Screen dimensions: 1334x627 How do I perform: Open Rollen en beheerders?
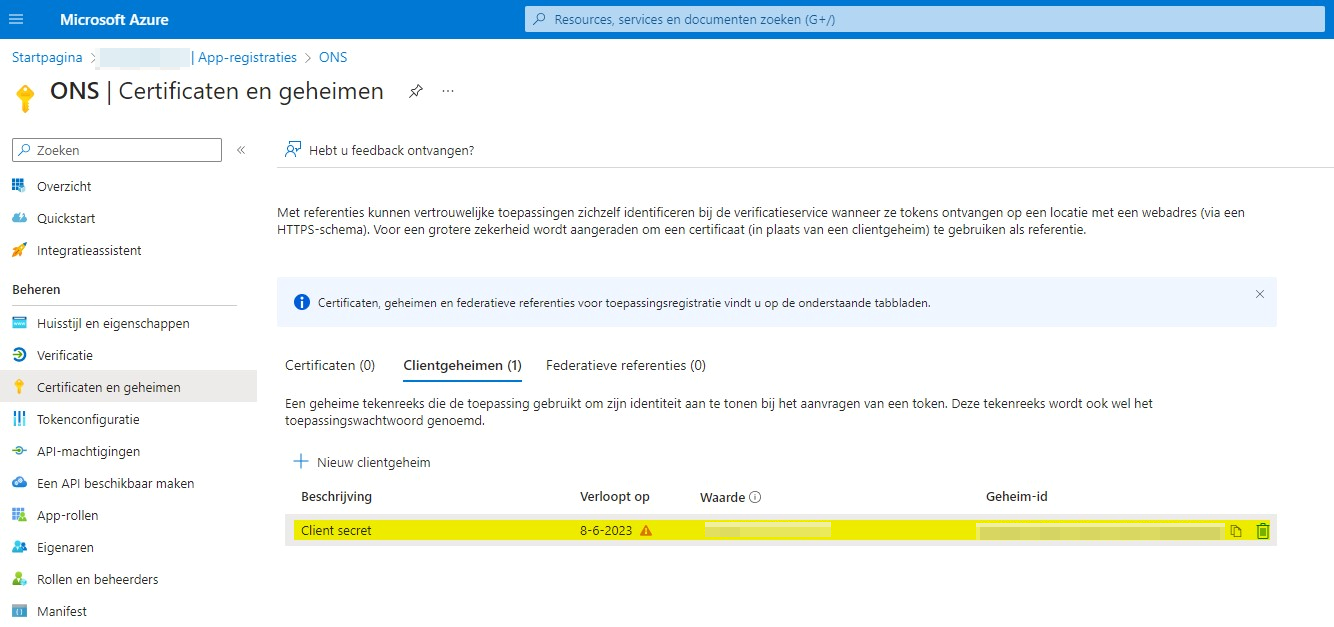point(98,579)
